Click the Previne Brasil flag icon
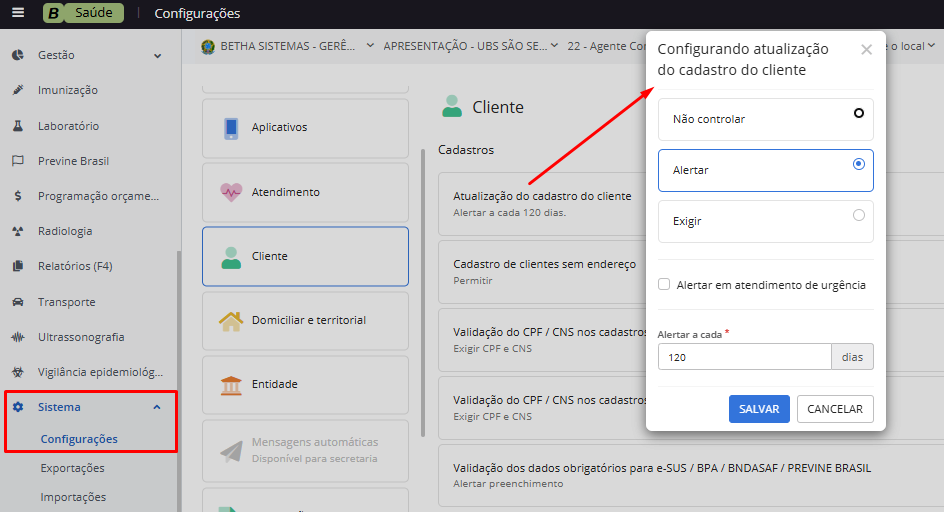The image size is (944, 512). coord(18,161)
